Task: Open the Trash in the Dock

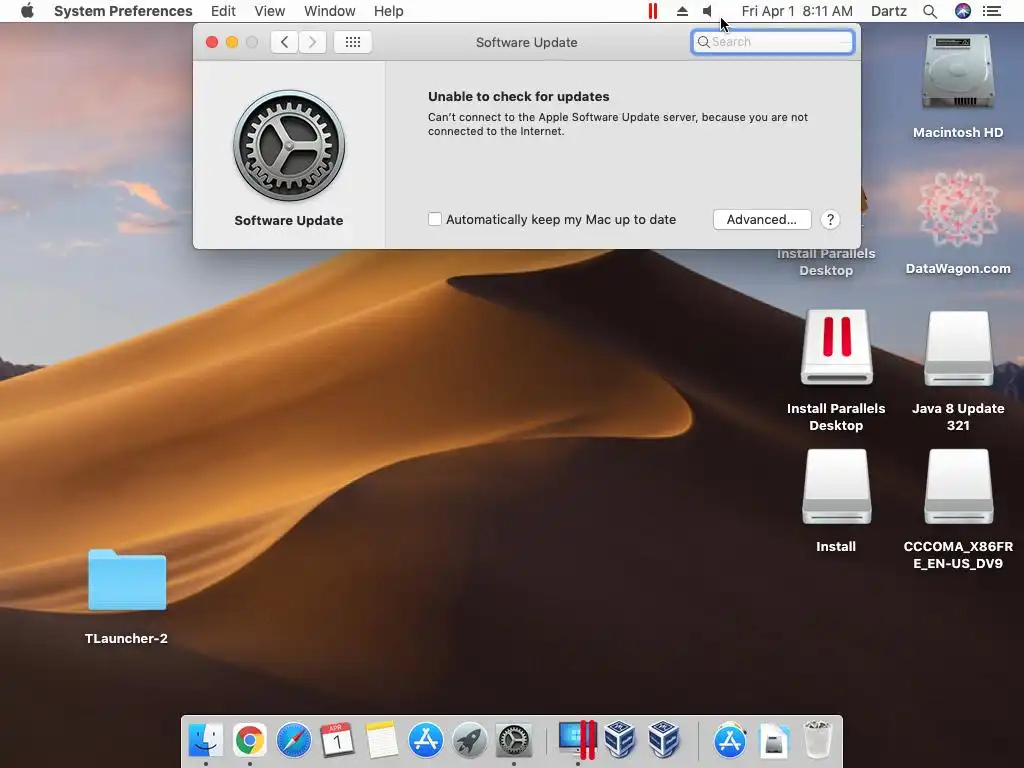Action: point(817,741)
